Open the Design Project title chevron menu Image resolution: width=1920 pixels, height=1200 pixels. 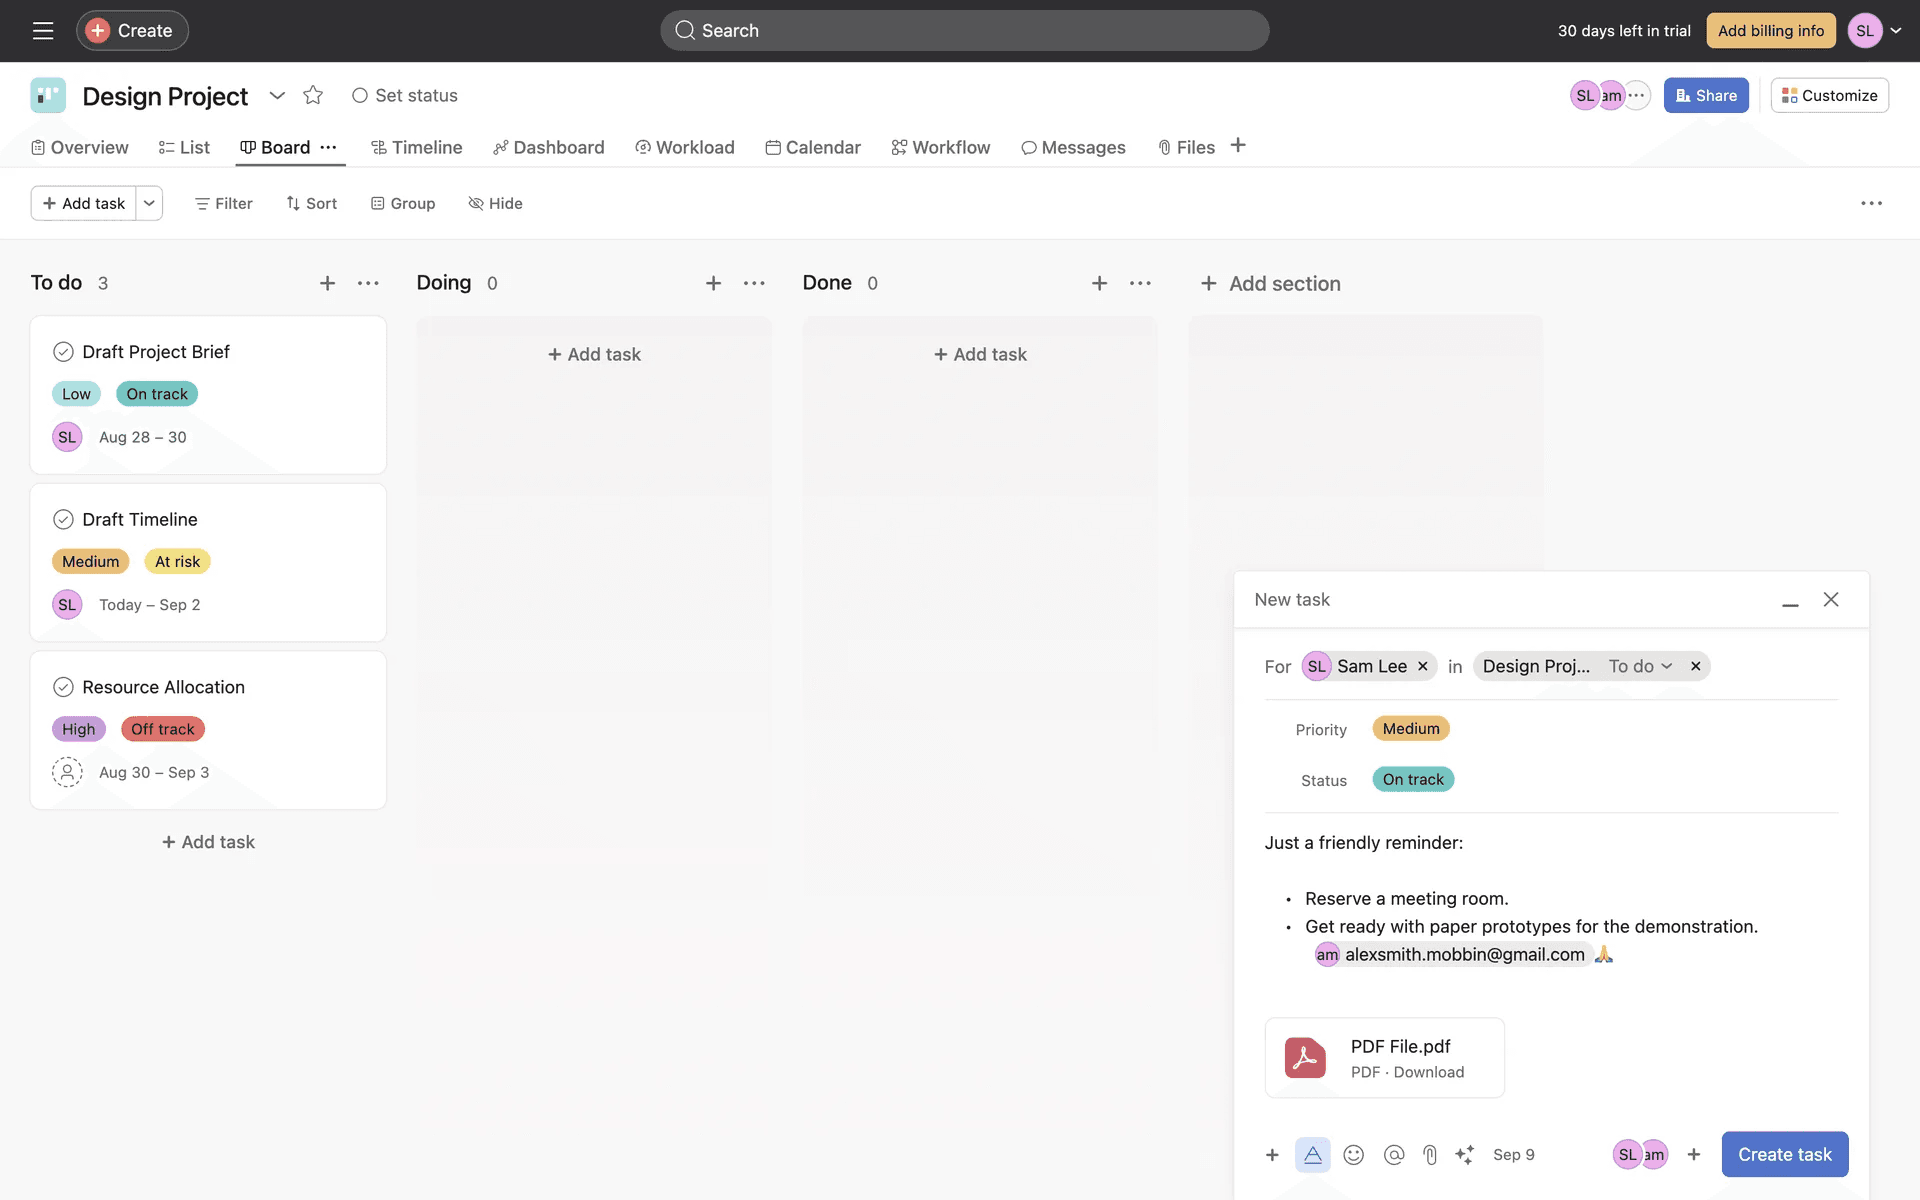pos(277,95)
